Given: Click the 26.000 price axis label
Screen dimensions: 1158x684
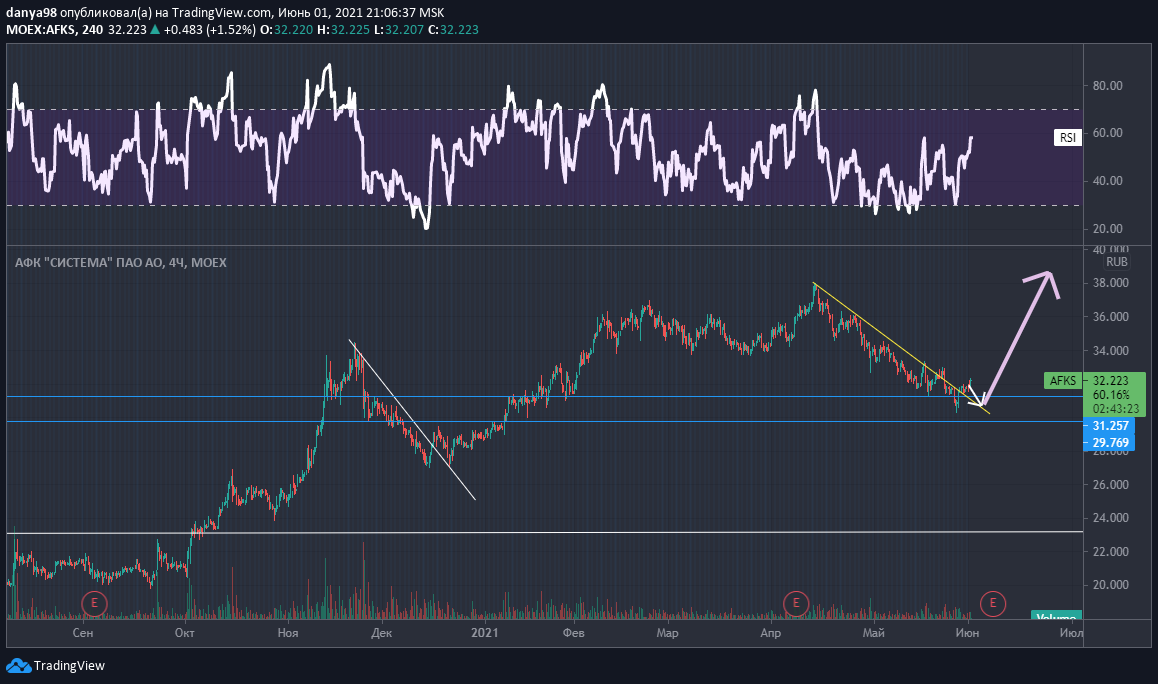Looking at the screenshot, I should [x=1111, y=485].
